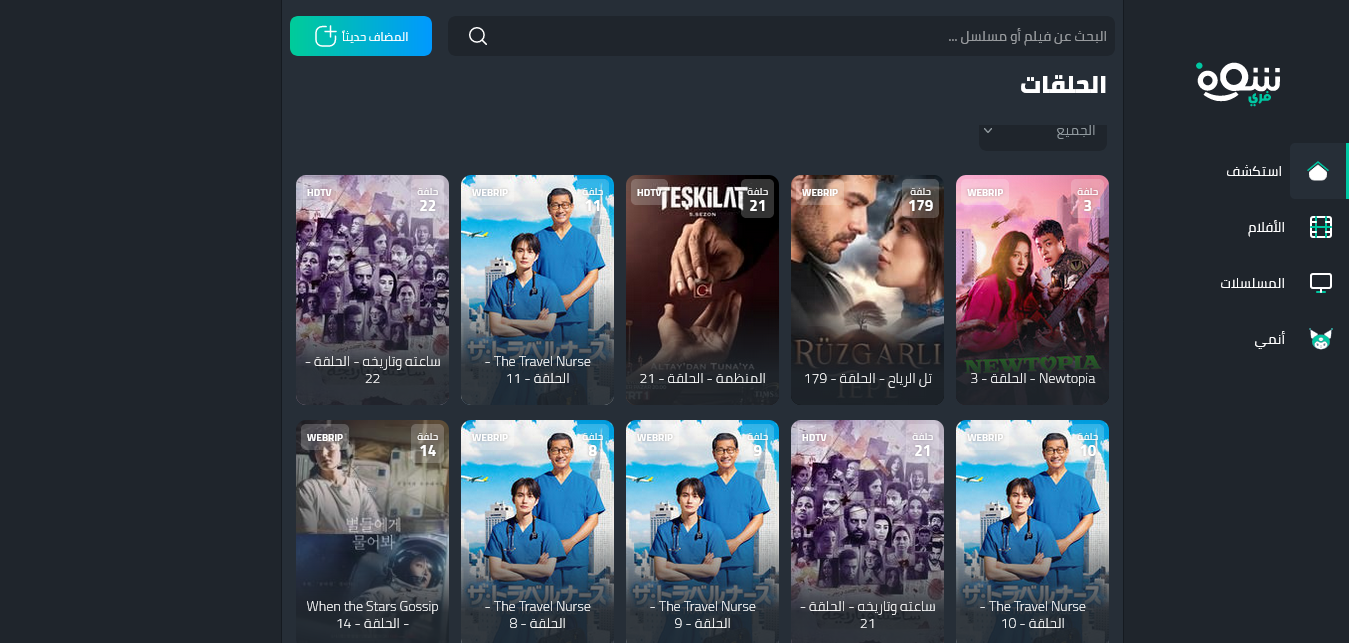Open the When the Stars Gossip poster
Viewport: 1349px width, 643px height.
pyautogui.click(x=372, y=531)
